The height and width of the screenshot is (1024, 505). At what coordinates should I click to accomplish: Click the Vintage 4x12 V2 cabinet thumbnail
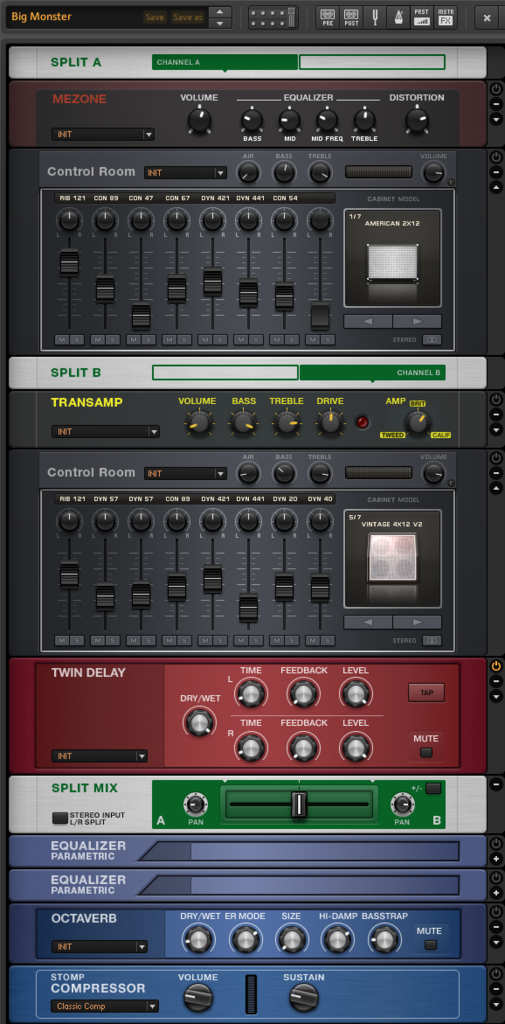tap(393, 558)
